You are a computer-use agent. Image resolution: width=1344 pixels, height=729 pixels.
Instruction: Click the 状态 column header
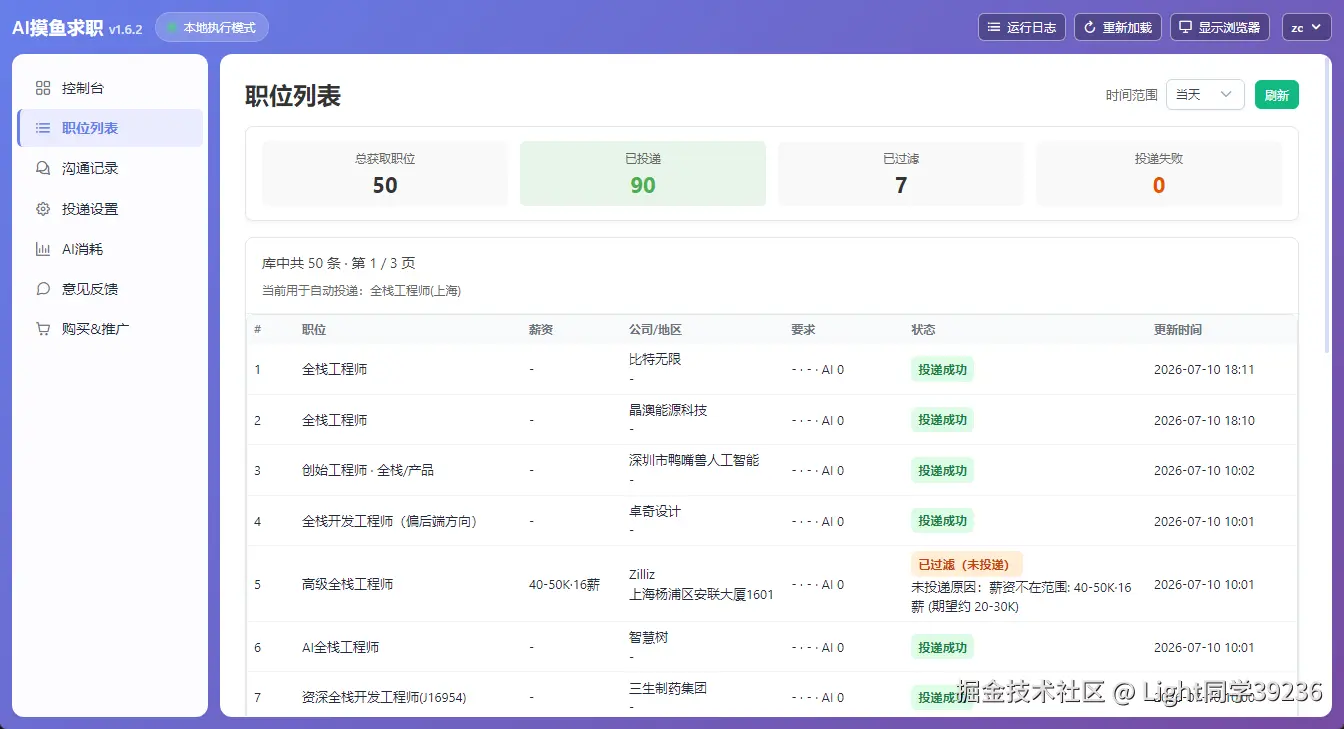[x=923, y=330]
